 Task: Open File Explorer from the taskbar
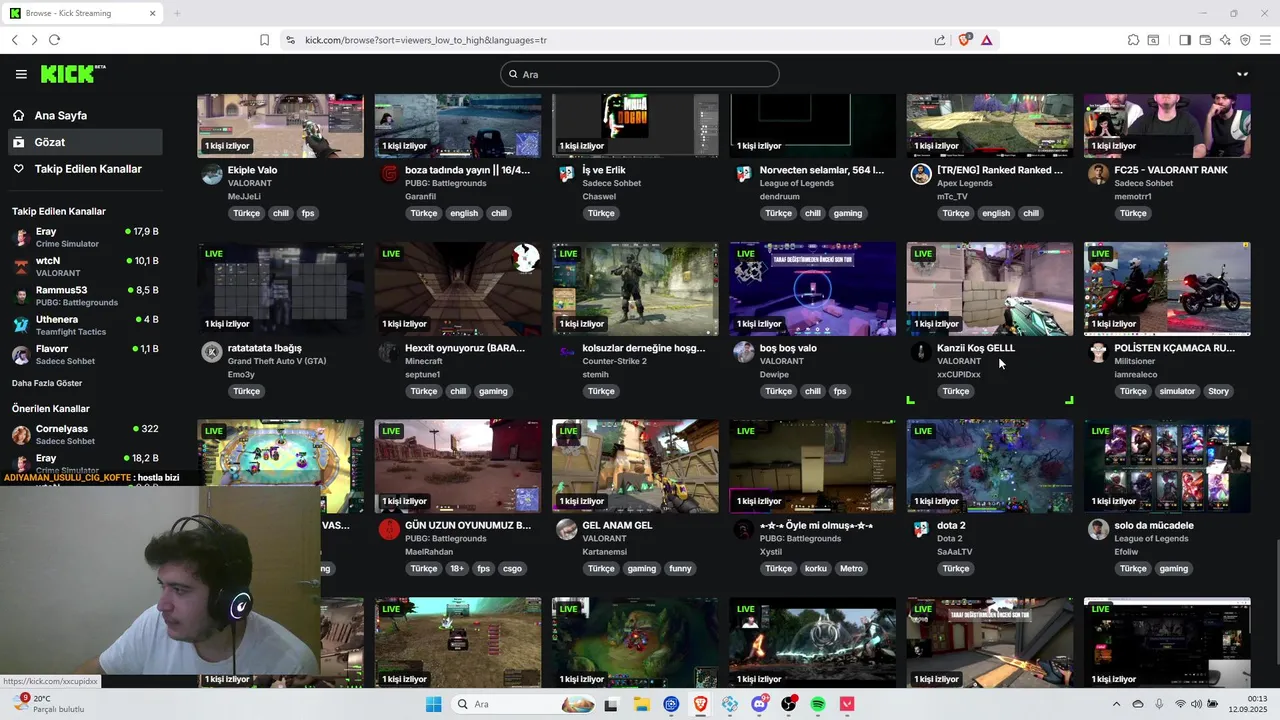pos(641,704)
